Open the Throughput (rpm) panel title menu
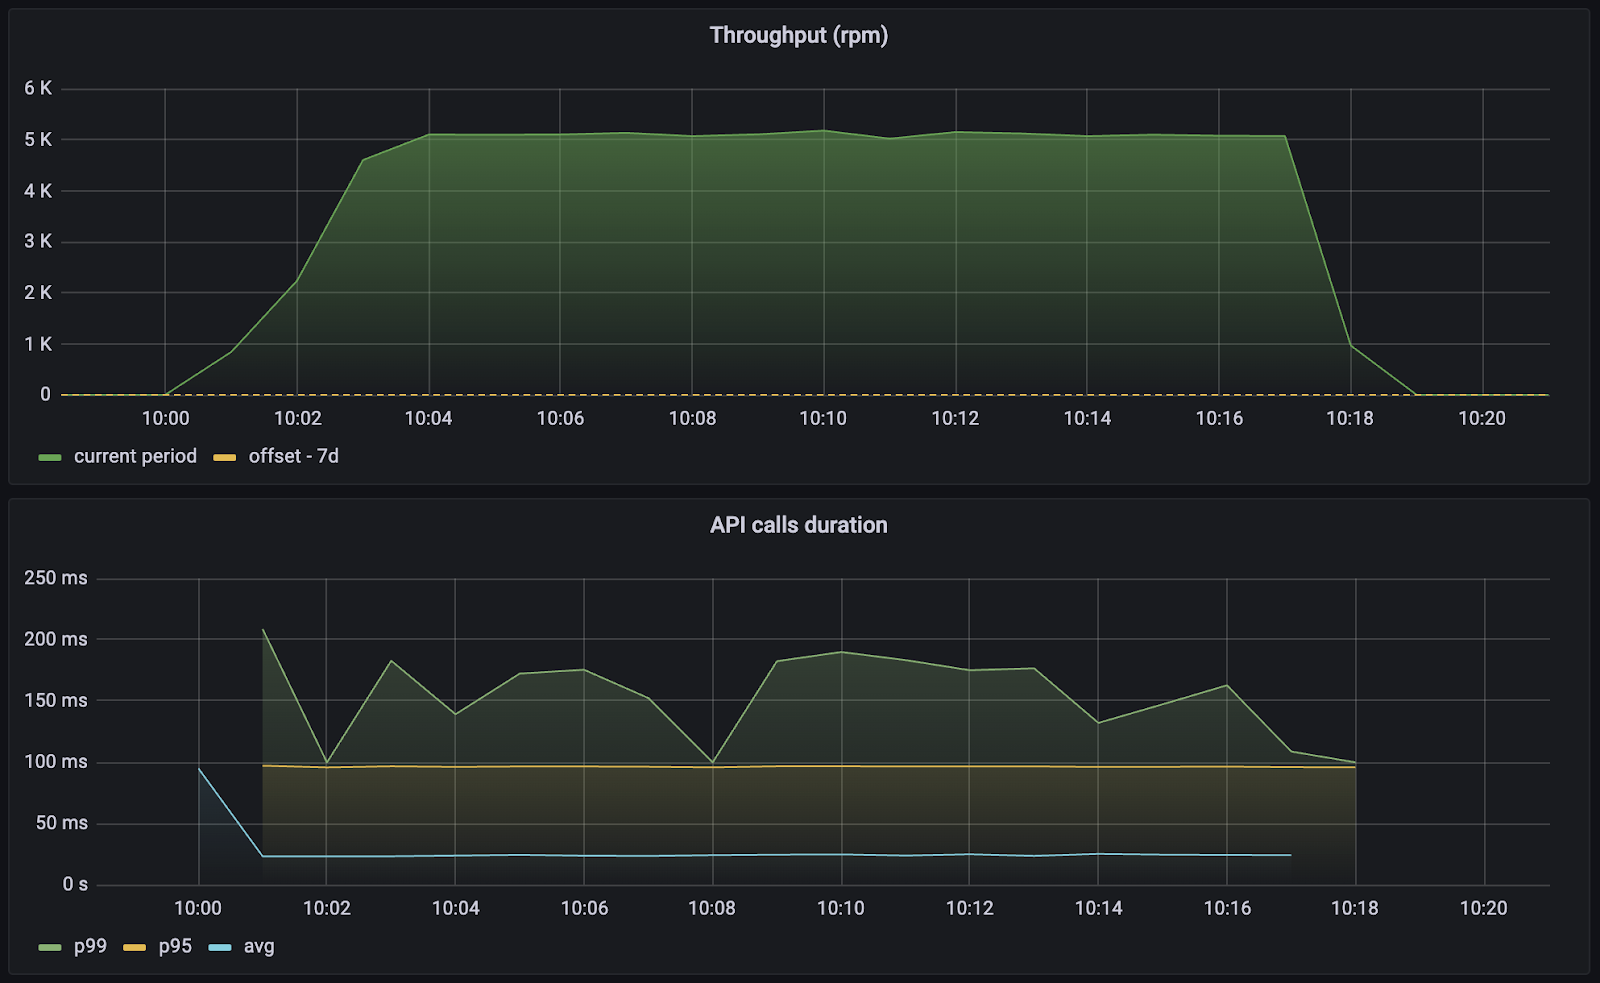 [x=798, y=35]
